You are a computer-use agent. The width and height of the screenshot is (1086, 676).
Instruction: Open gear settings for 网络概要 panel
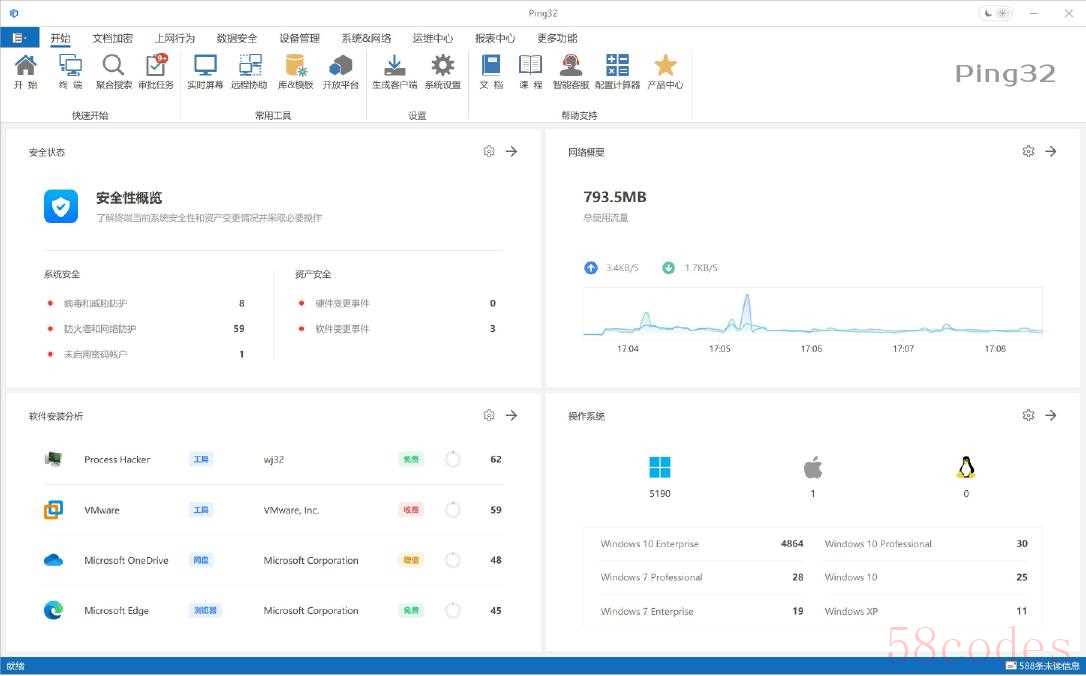tap(1028, 152)
